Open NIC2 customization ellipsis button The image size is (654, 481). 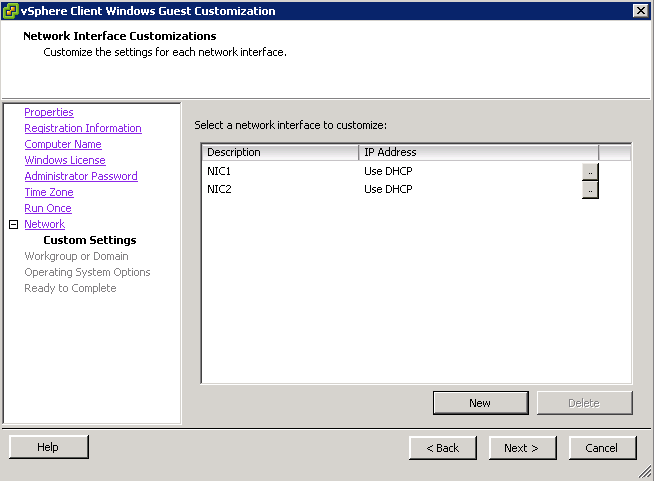point(590,190)
